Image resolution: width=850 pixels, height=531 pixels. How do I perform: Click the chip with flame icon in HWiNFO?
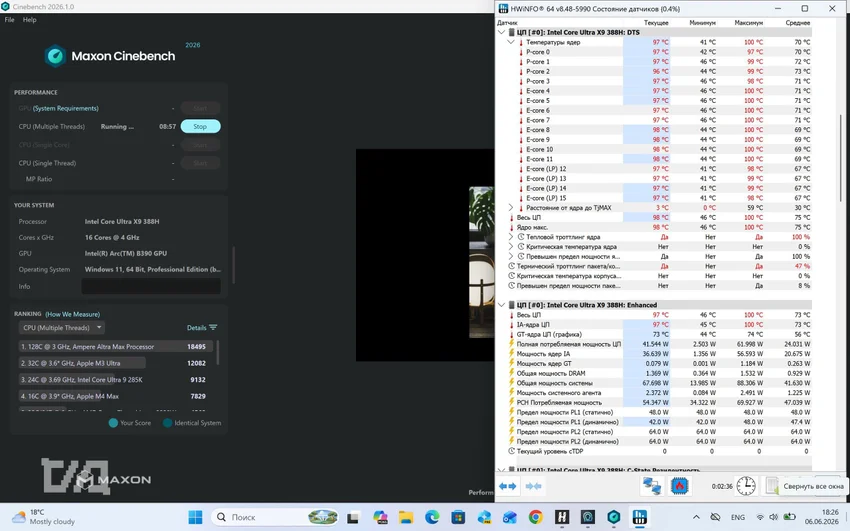click(x=679, y=486)
